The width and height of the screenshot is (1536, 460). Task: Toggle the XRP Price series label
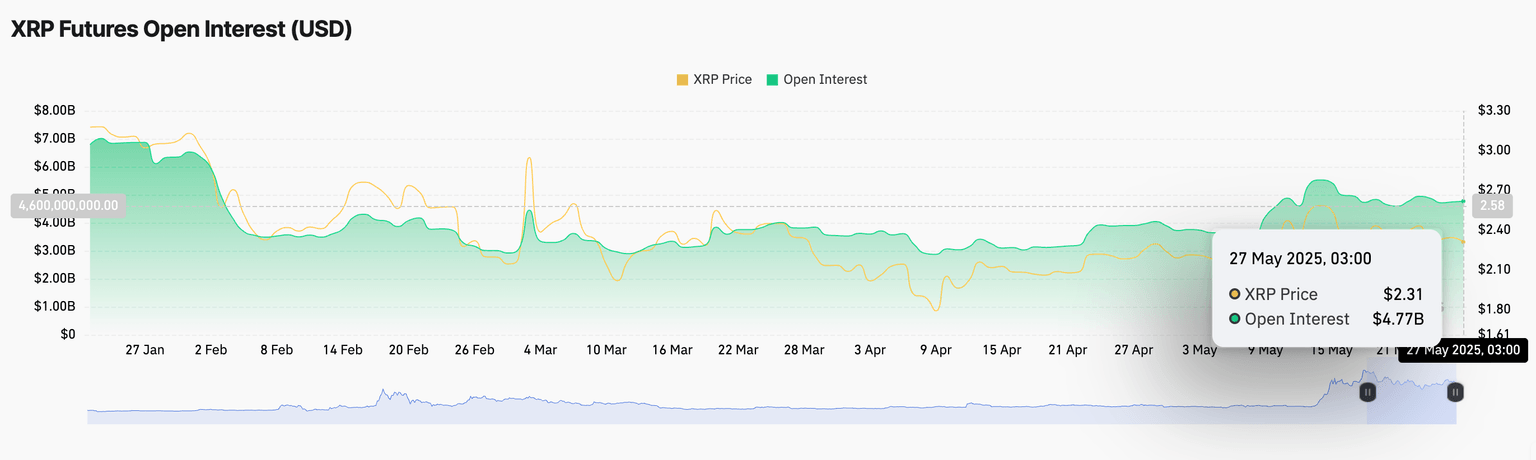pyautogui.click(x=722, y=80)
